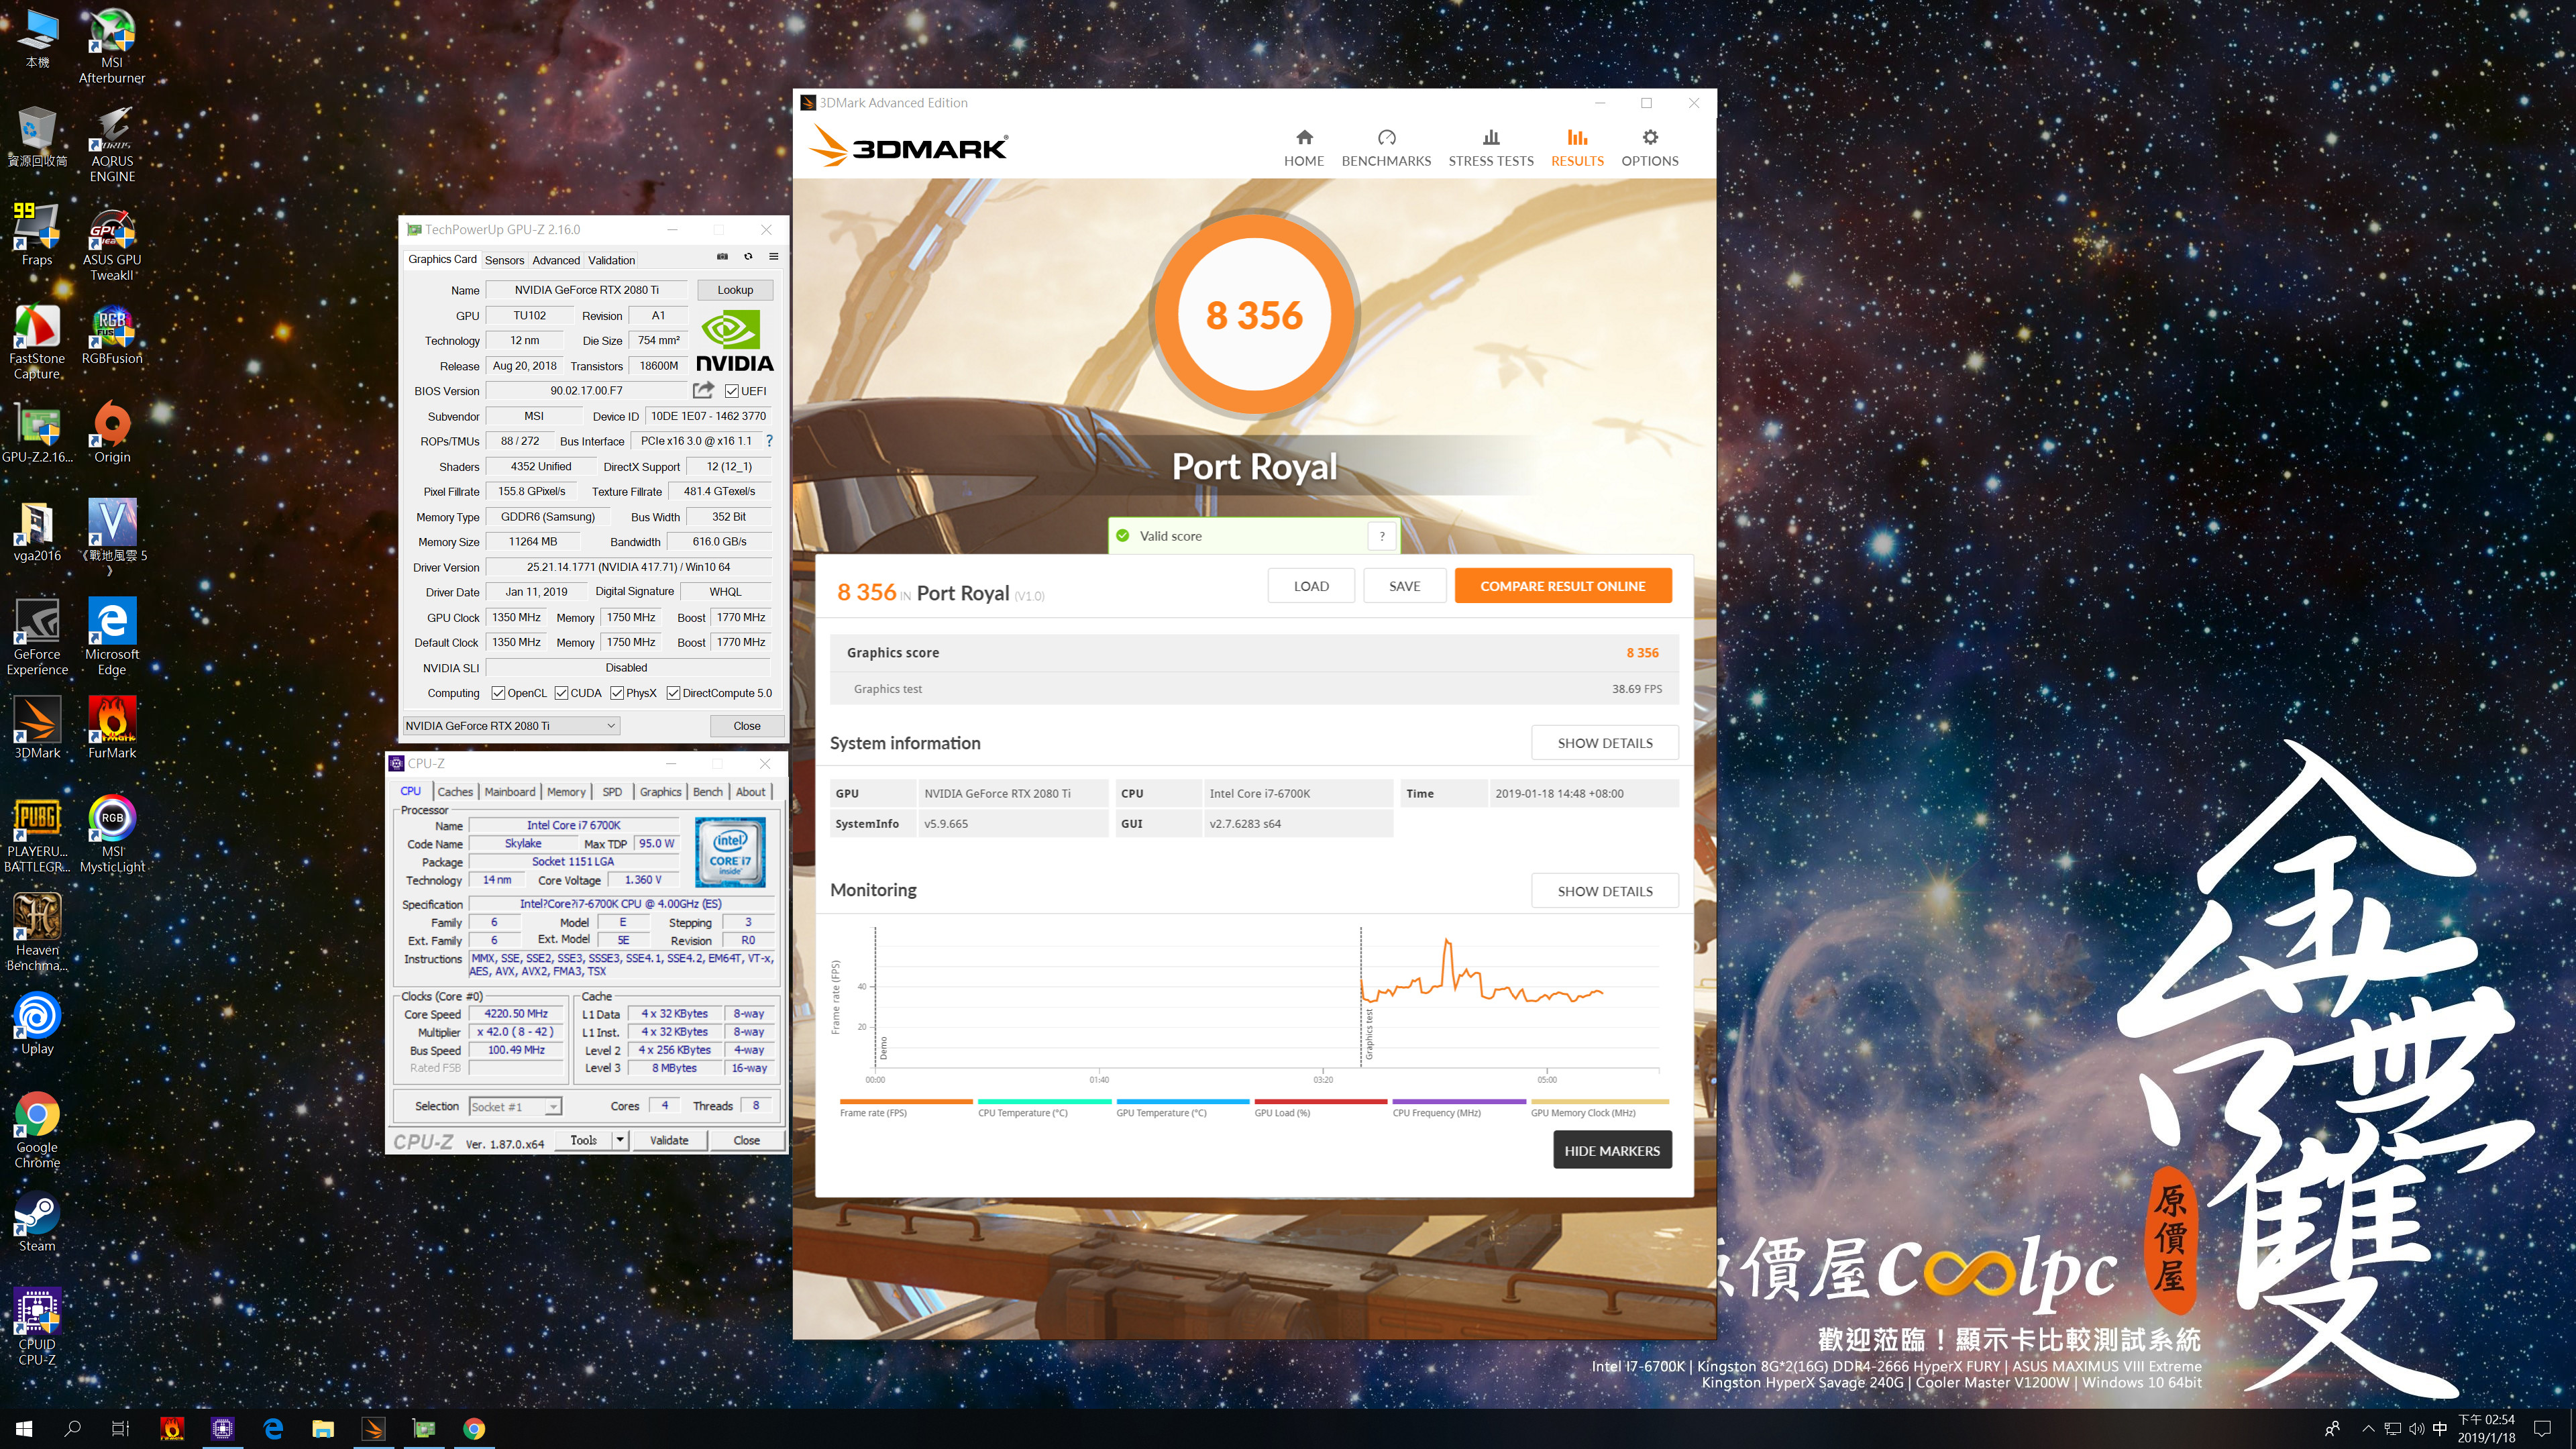Expand Monitoring SHOW DETAILS
The image size is (2576, 1449).
1604,891
